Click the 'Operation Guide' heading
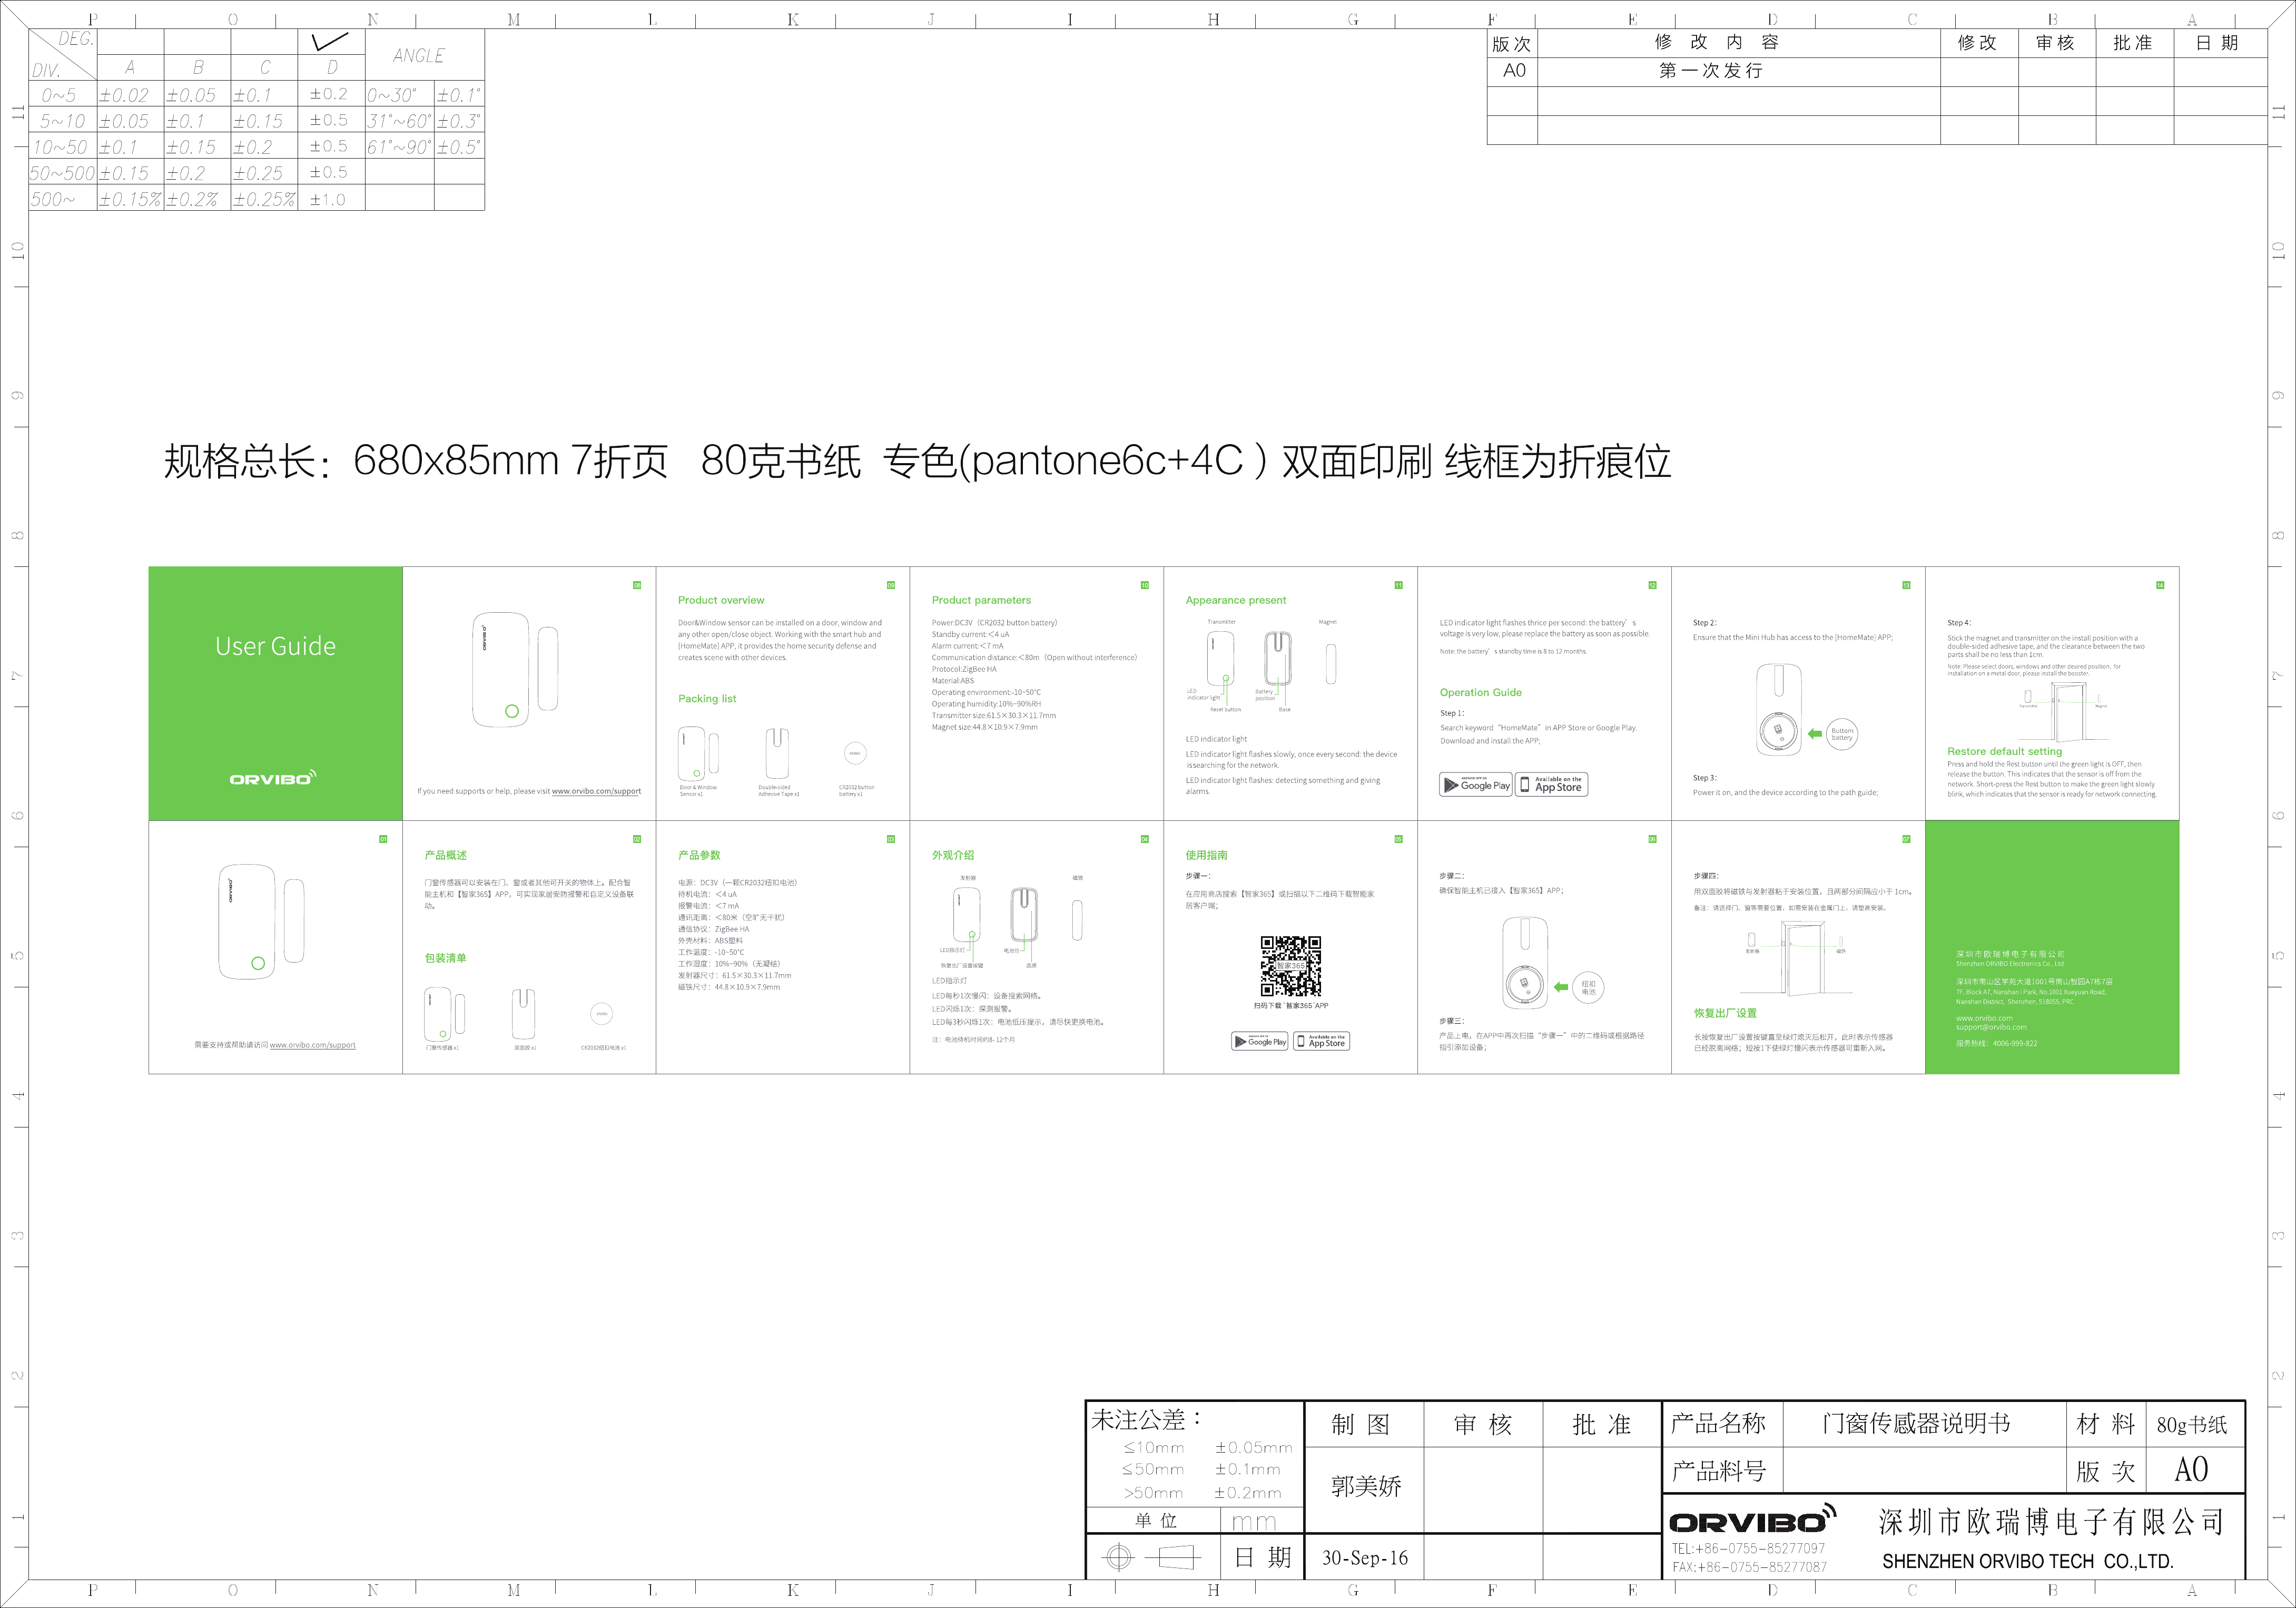Viewport: 2296px width, 1608px height. 1480,692
